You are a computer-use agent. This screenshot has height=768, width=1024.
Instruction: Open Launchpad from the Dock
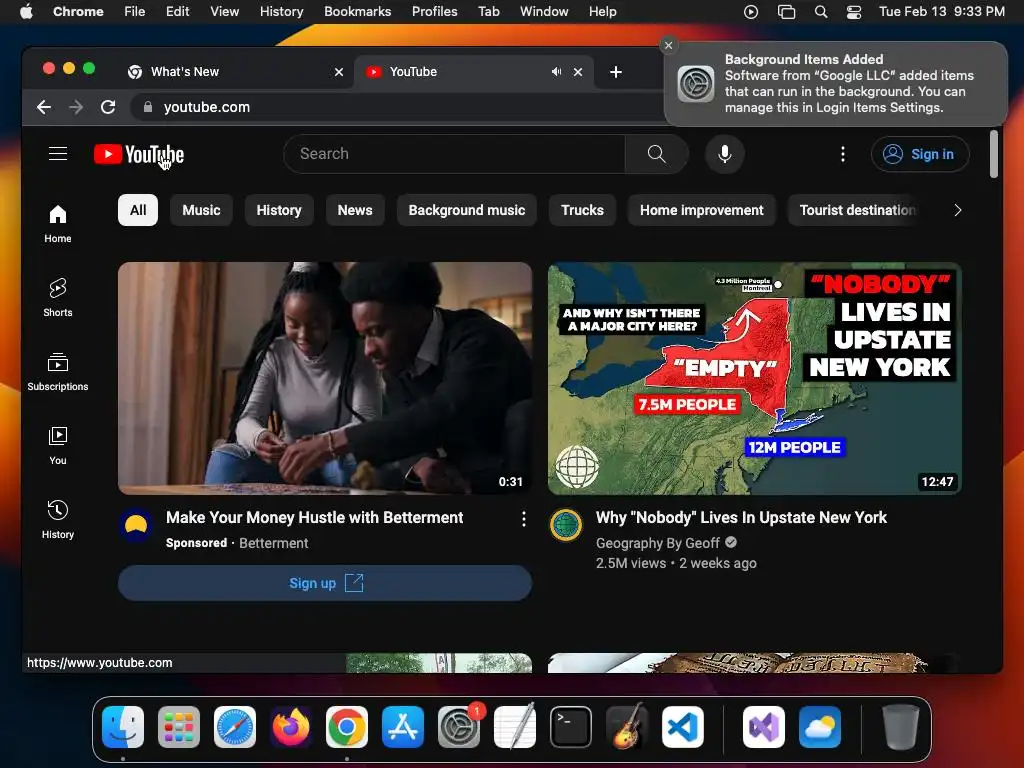pyautogui.click(x=179, y=727)
